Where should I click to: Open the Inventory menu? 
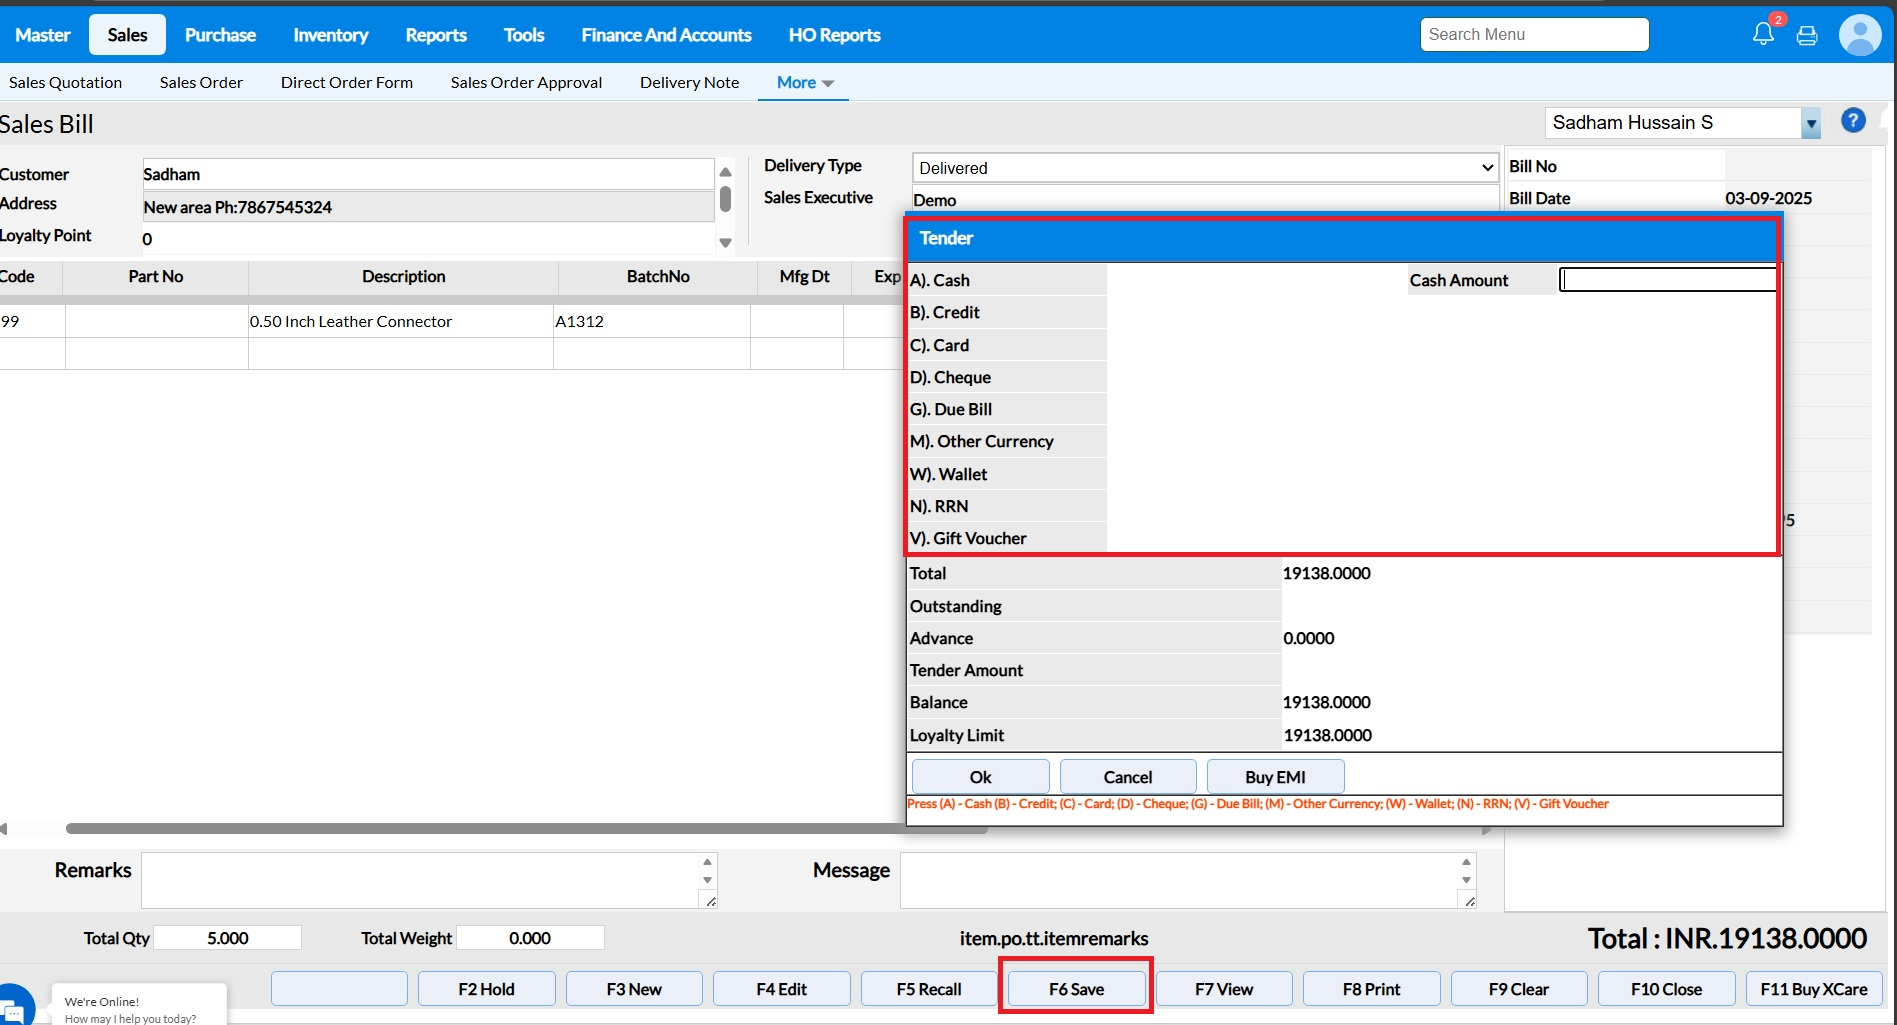[330, 35]
